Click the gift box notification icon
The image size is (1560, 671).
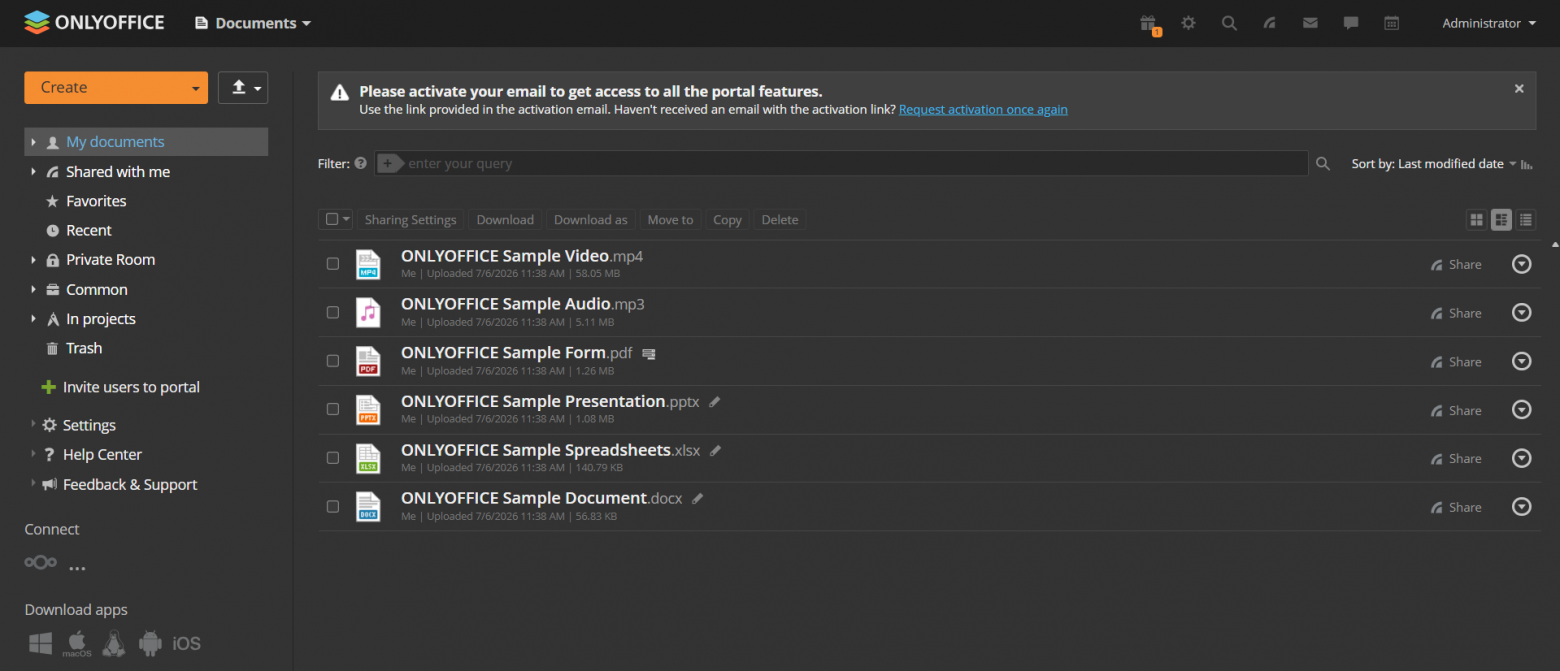click(1148, 23)
